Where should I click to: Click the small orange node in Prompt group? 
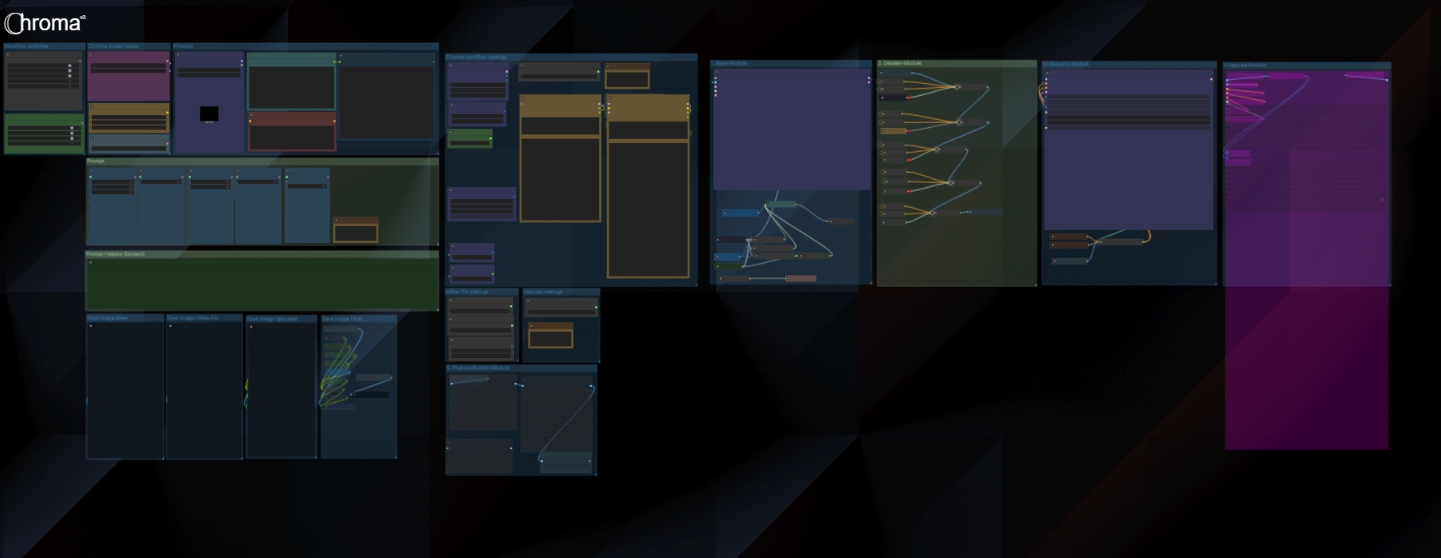coord(356,230)
